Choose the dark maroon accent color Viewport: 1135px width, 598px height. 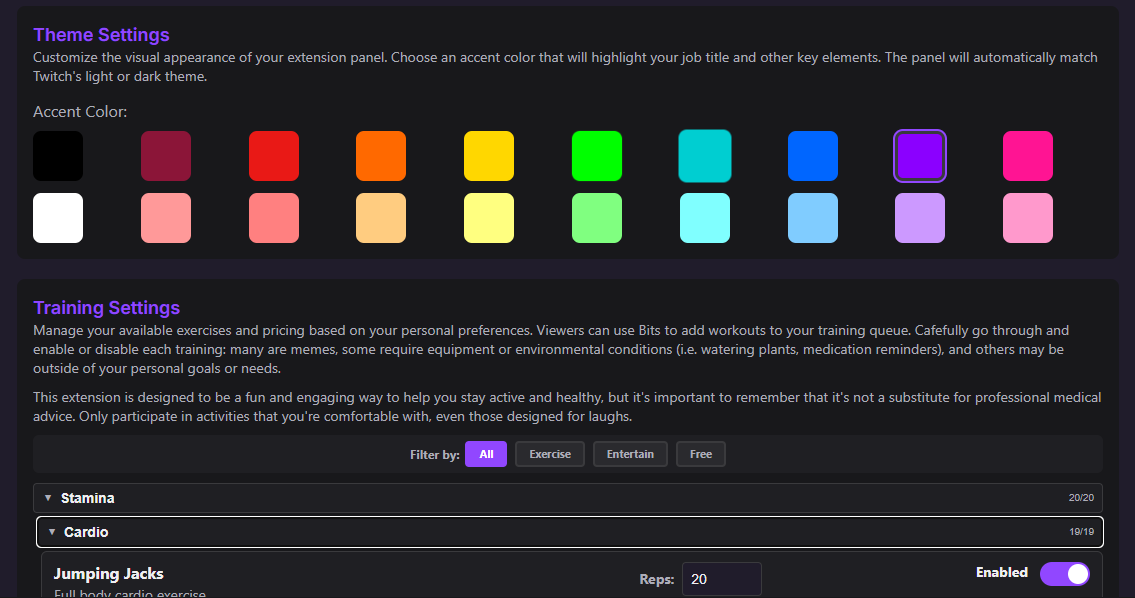coord(166,156)
